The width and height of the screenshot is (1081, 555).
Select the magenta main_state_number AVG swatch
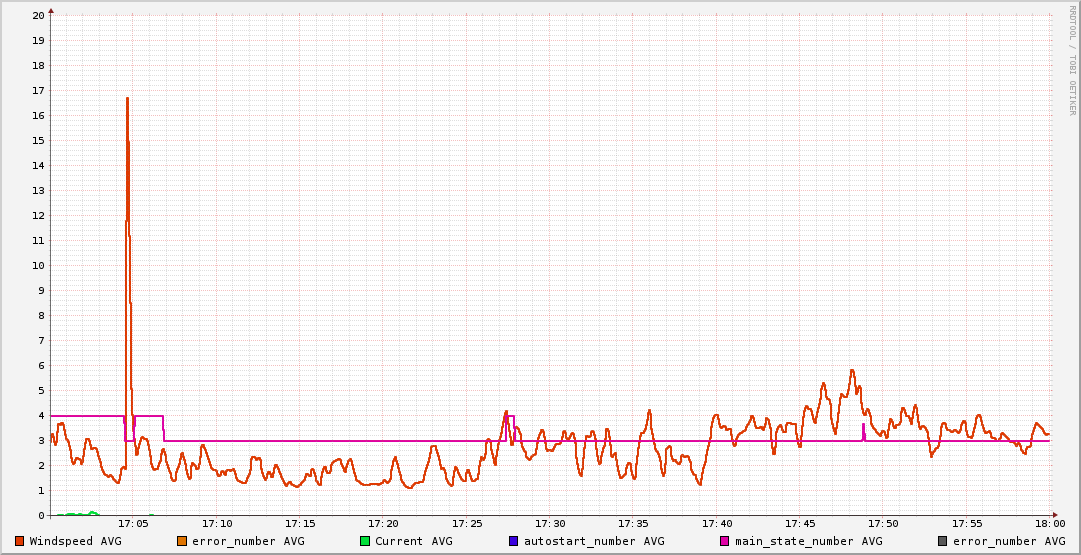(725, 541)
